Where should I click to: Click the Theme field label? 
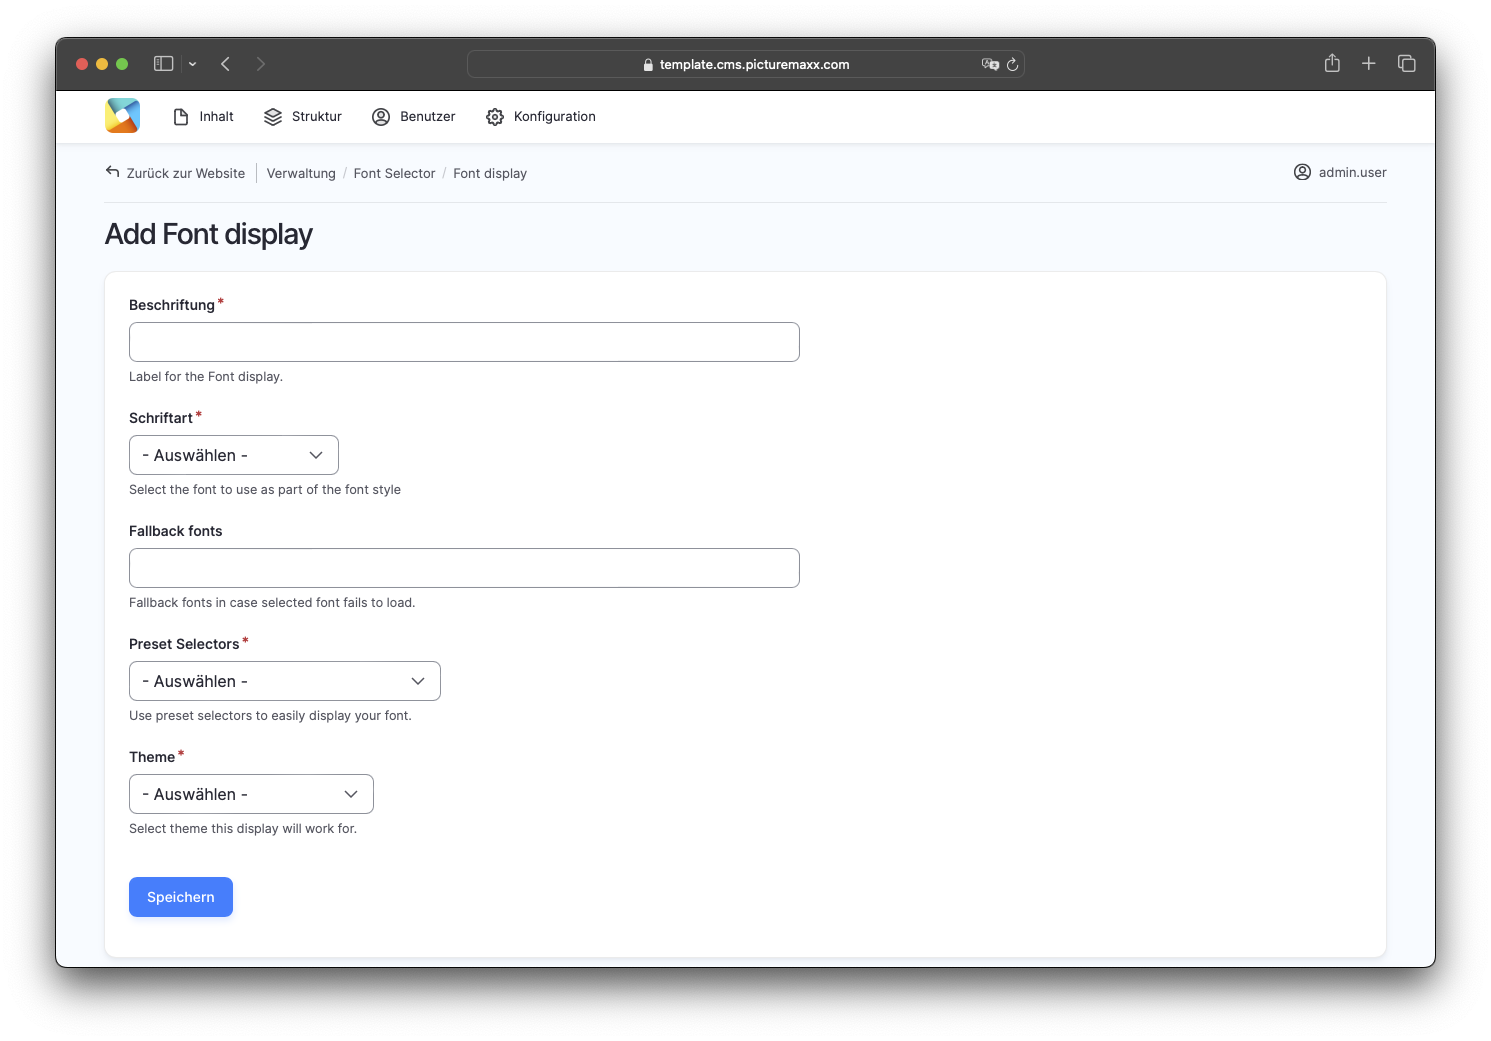152,757
